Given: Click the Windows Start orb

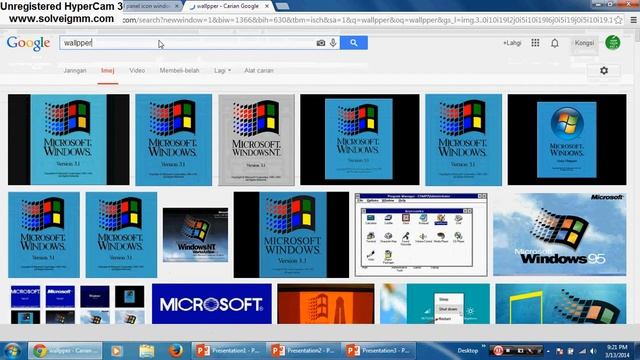Looking at the screenshot, I should point(12,351).
